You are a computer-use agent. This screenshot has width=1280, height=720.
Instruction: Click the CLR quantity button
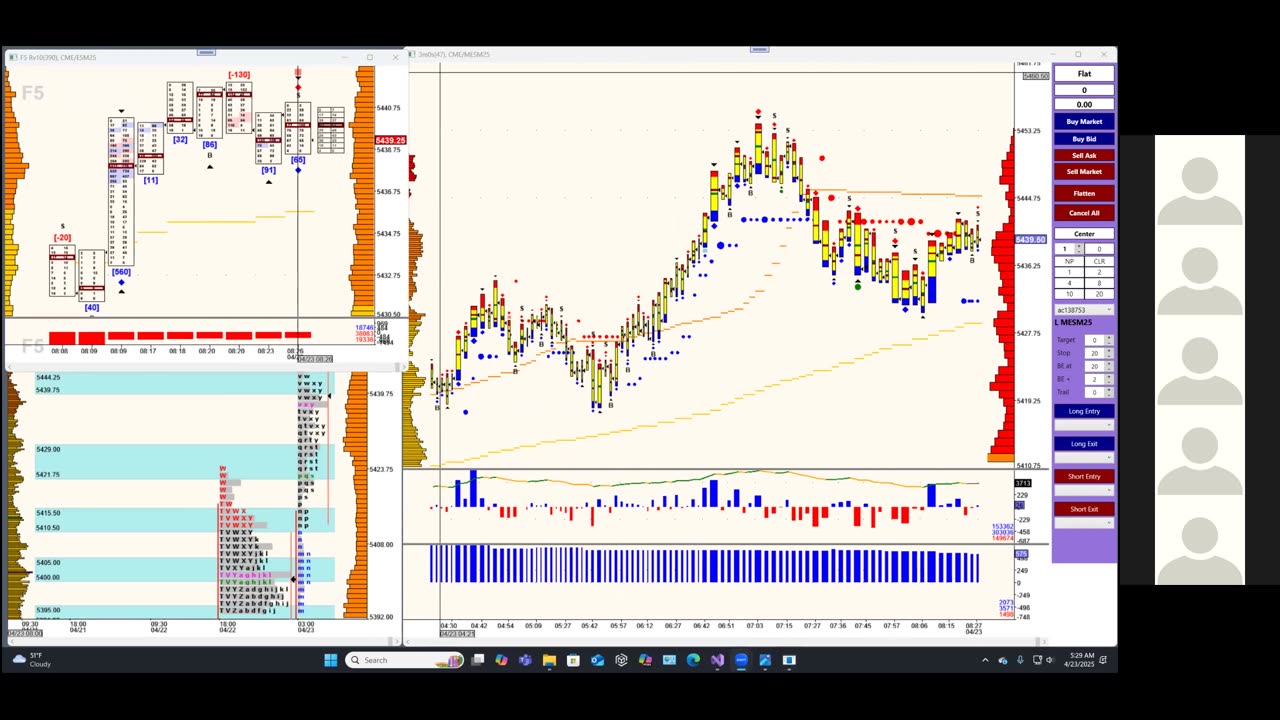coord(1099,261)
